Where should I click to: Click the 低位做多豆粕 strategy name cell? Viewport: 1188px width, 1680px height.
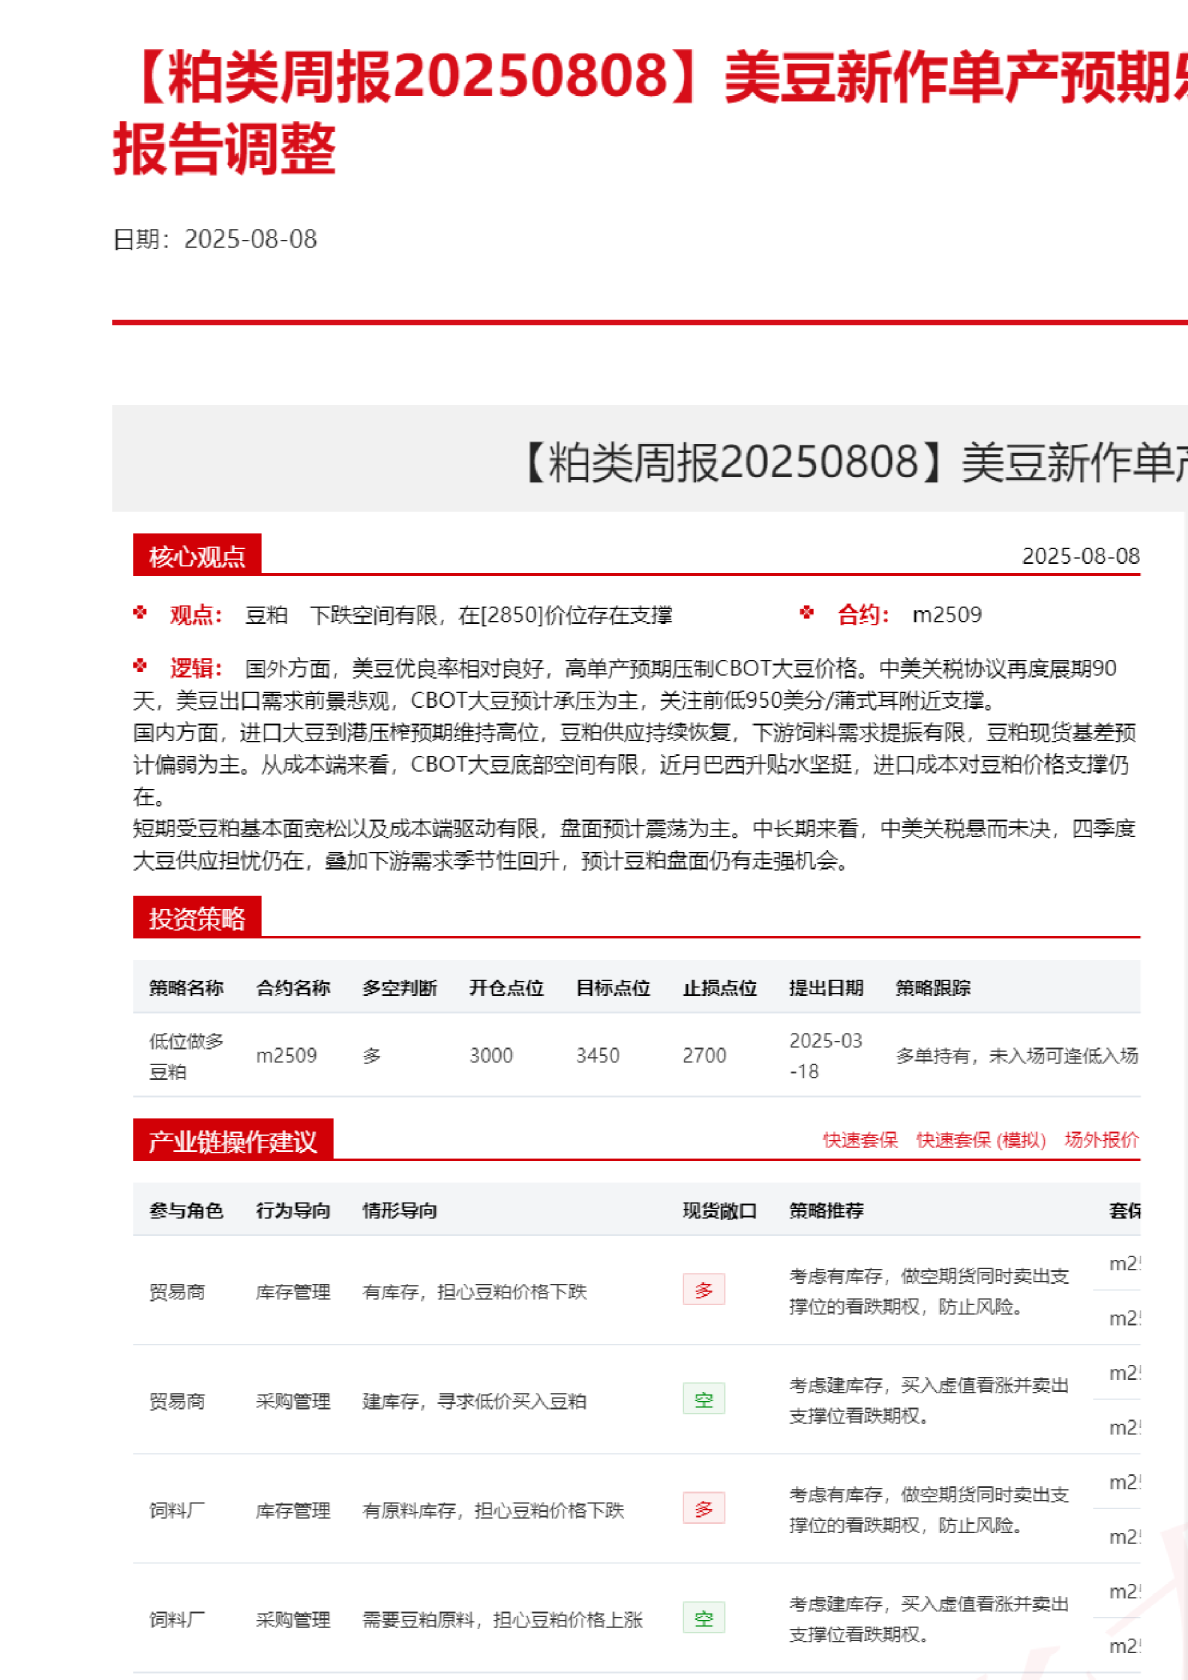tap(186, 1056)
